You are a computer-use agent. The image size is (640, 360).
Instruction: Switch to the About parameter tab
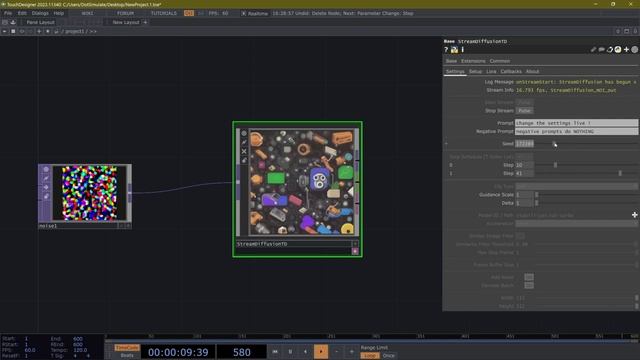[532, 71]
